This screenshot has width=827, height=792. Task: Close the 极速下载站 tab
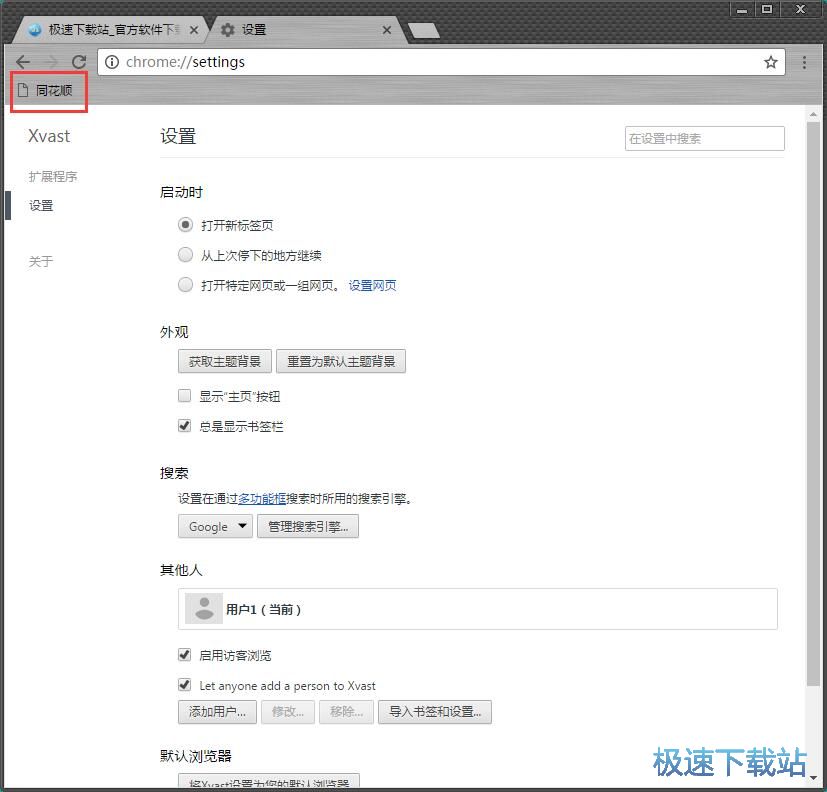(194, 31)
